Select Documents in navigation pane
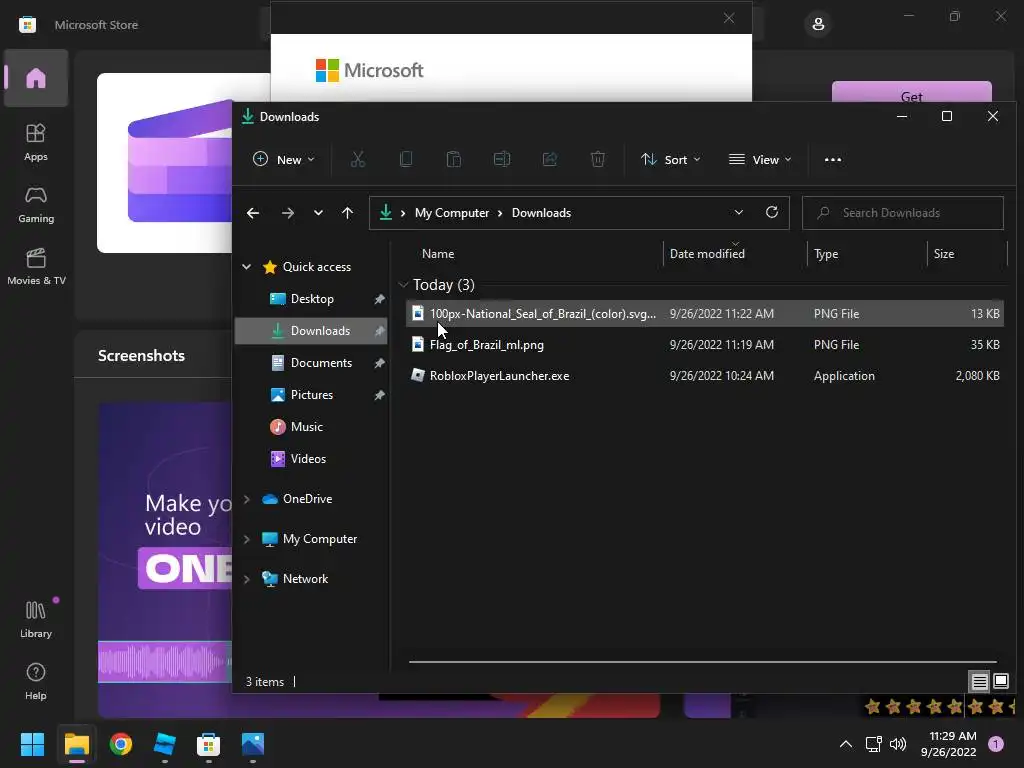1024x768 pixels. 312,362
